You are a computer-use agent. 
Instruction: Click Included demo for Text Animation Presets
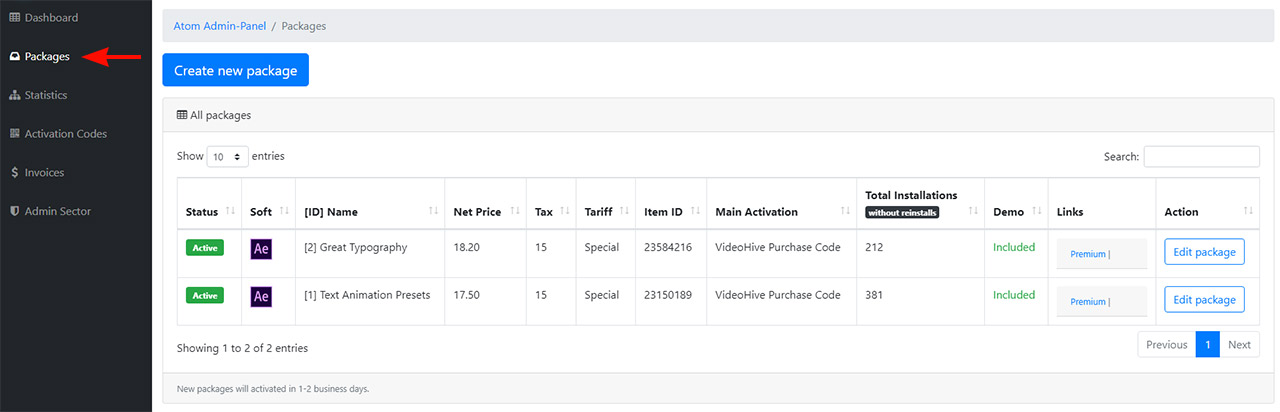pos(1014,295)
